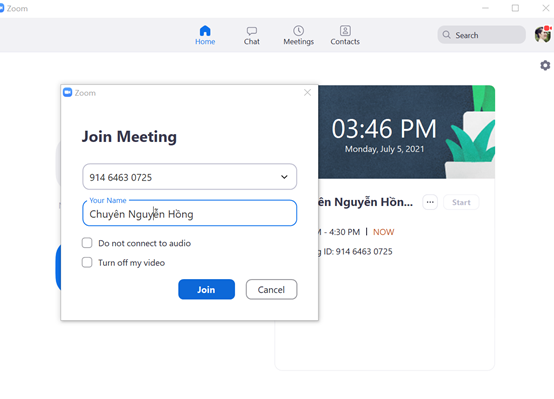This screenshot has width=554, height=399.
Task: Start the scheduled meeting
Action: click(x=461, y=202)
